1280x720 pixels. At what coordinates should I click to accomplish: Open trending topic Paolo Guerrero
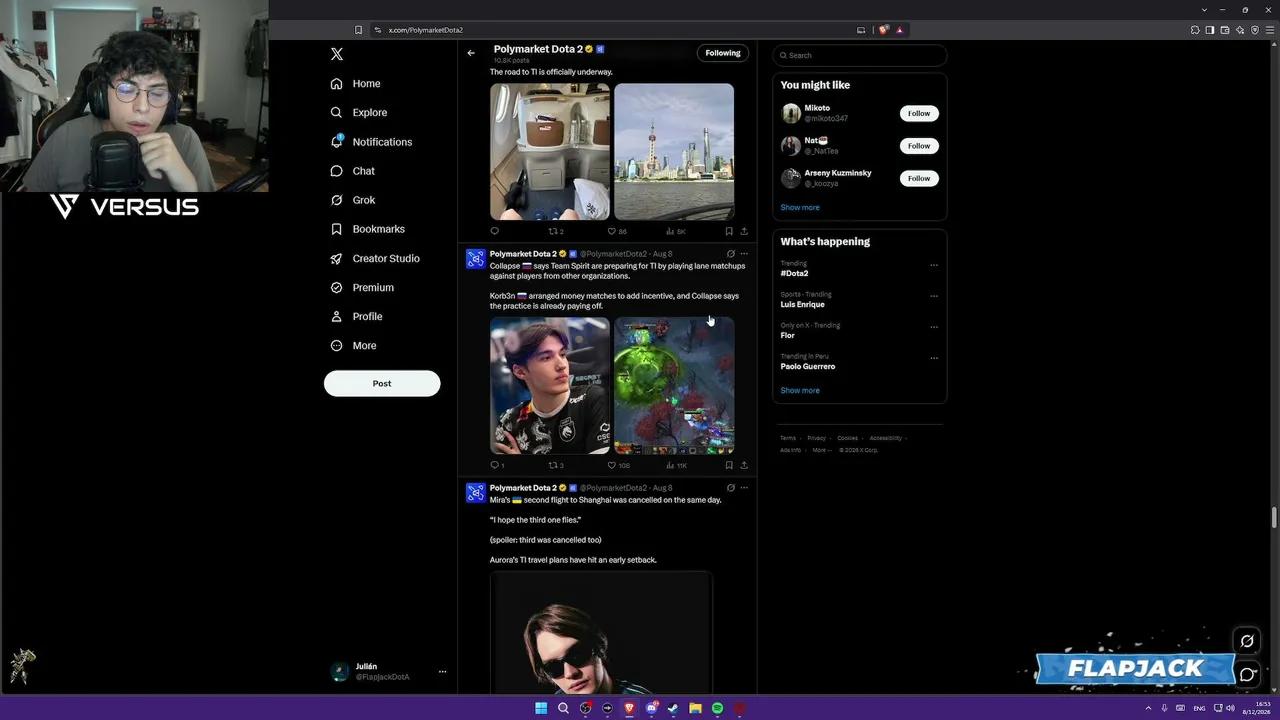(x=807, y=366)
